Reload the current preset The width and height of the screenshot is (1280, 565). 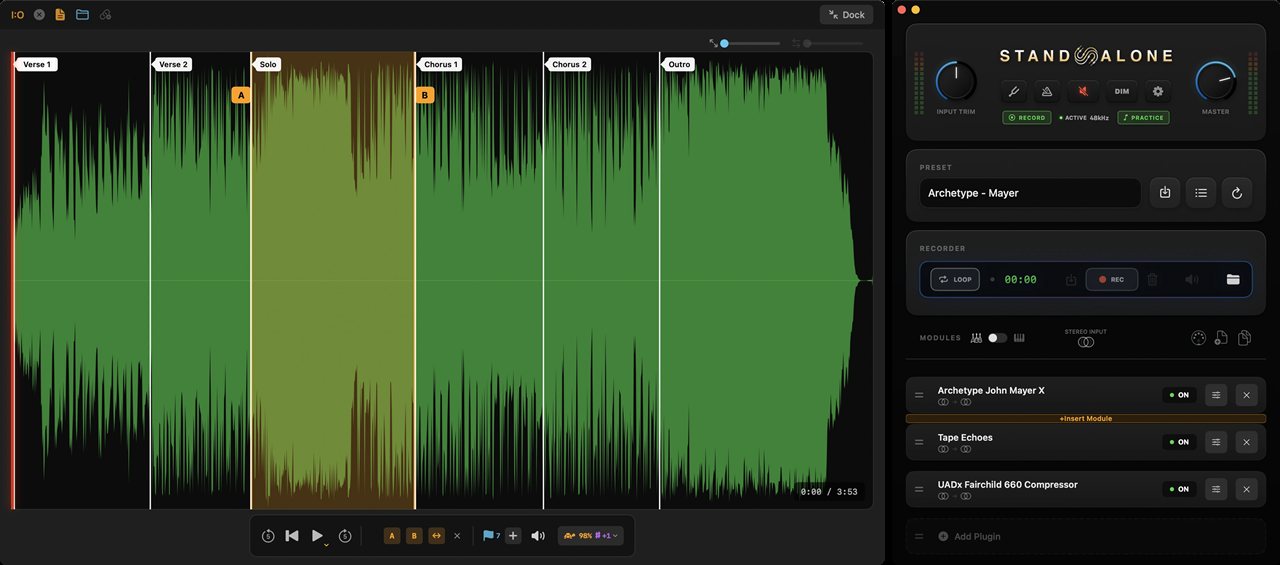coord(1236,193)
